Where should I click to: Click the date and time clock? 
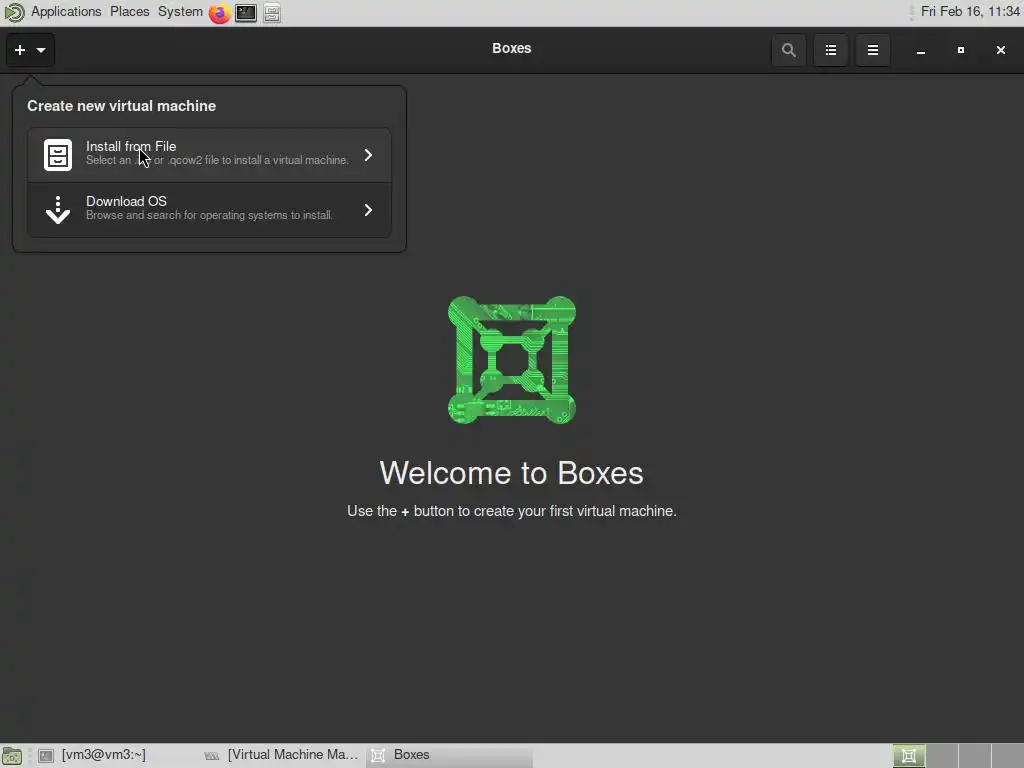970,12
